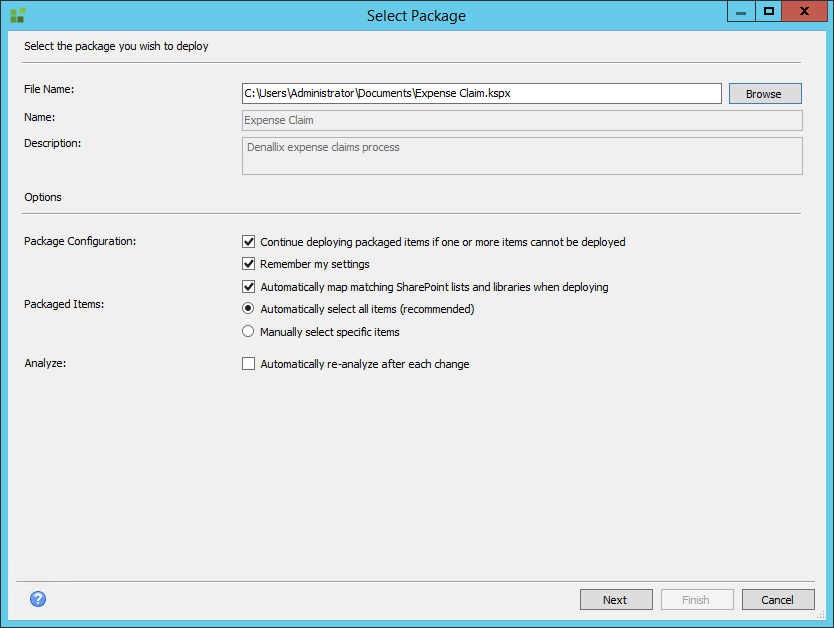Maximize the Select Package window

coord(769,12)
